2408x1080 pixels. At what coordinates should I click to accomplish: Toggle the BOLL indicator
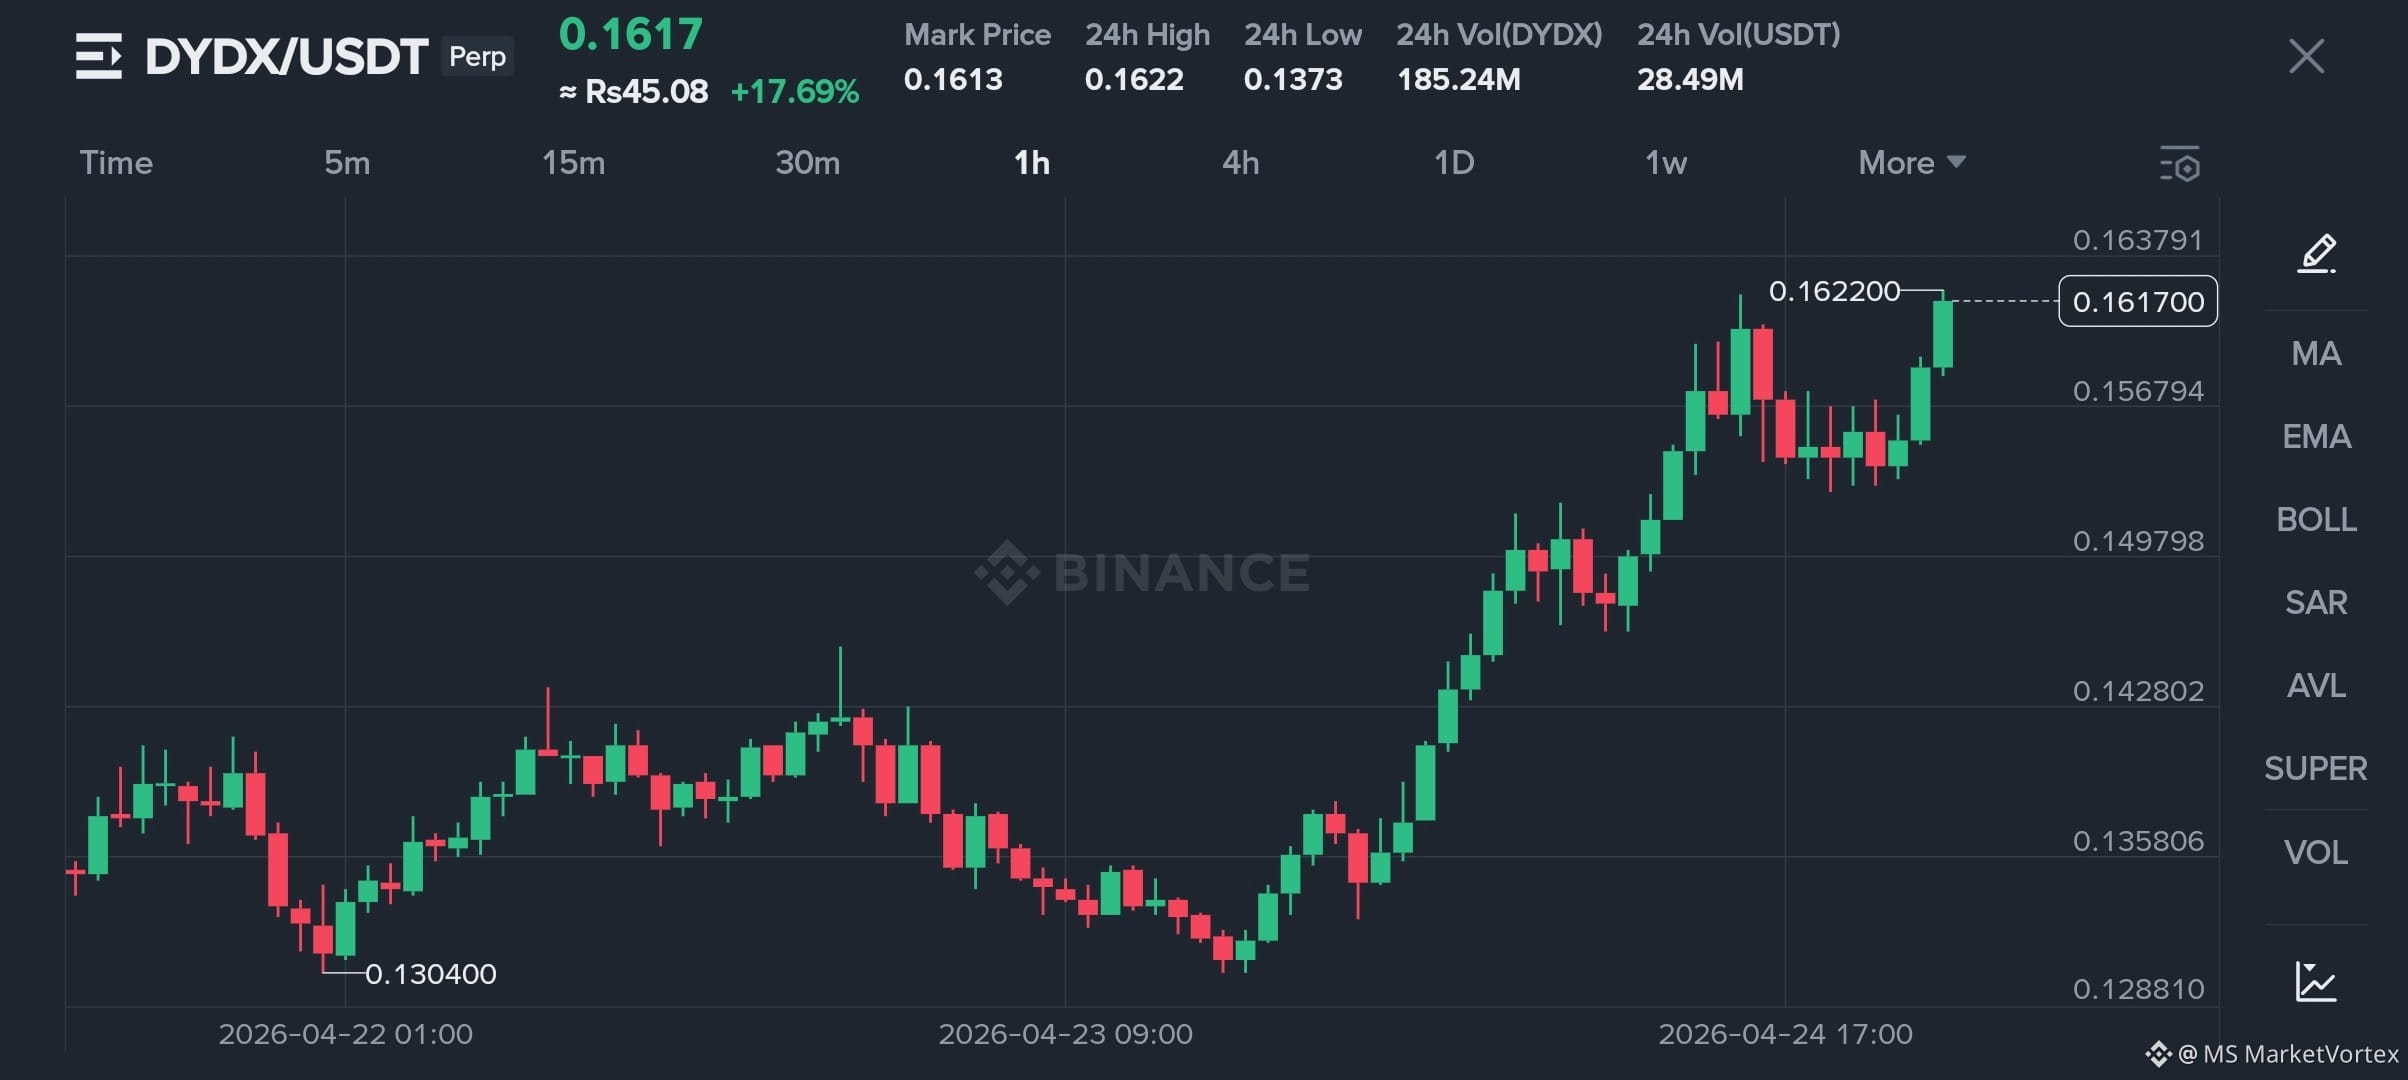(x=2316, y=519)
